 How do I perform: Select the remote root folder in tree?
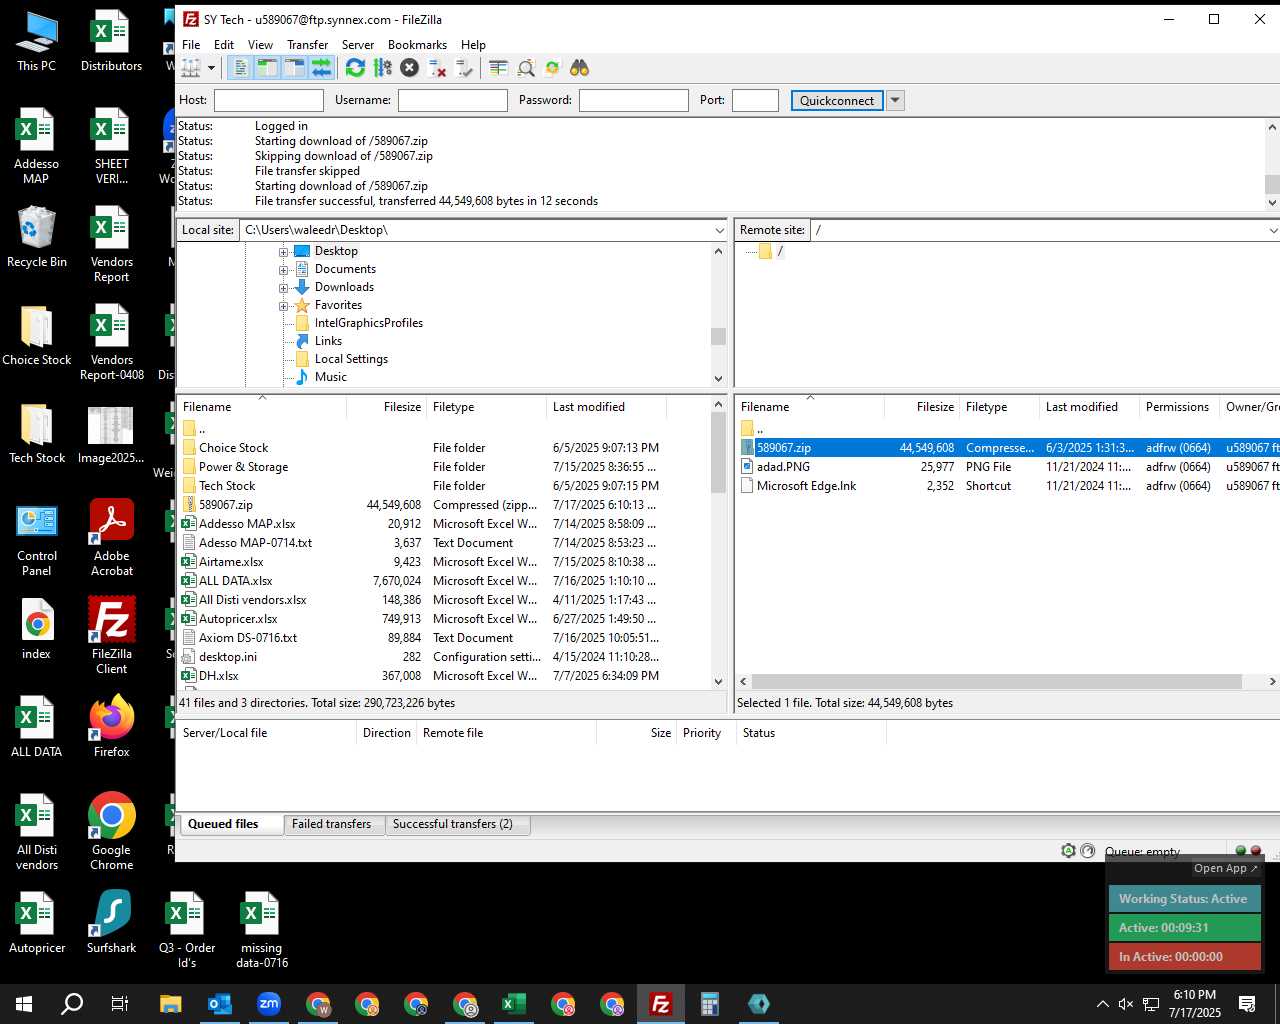click(780, 251)
